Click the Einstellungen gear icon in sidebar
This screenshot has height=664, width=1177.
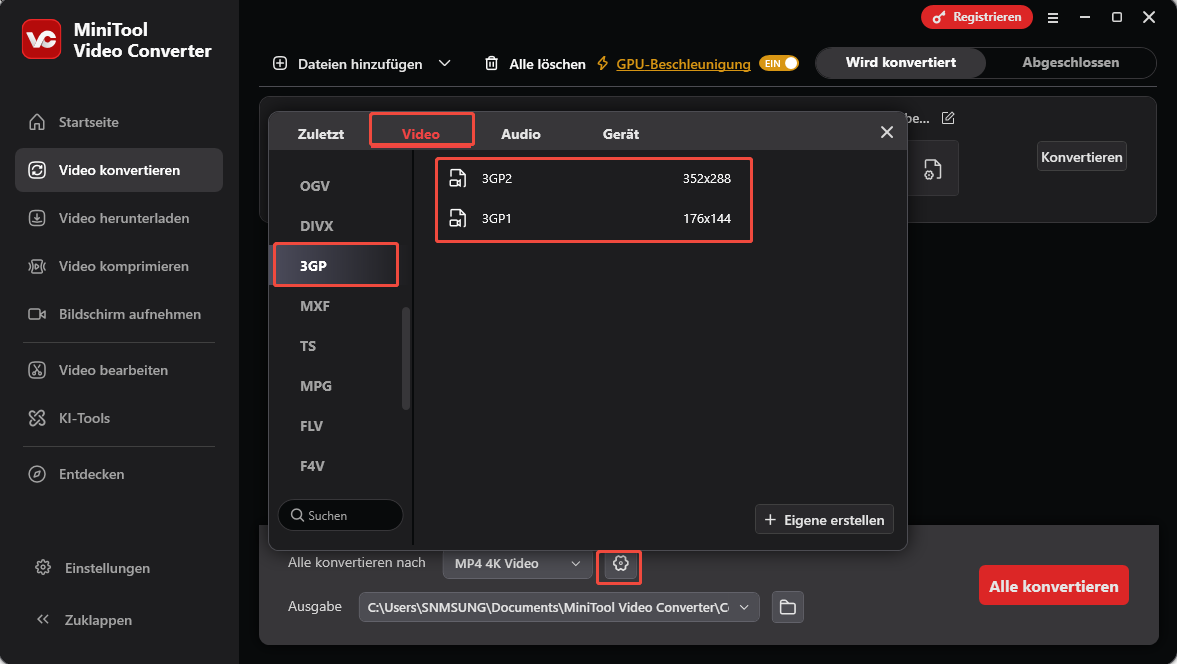[x=43, y=567]
